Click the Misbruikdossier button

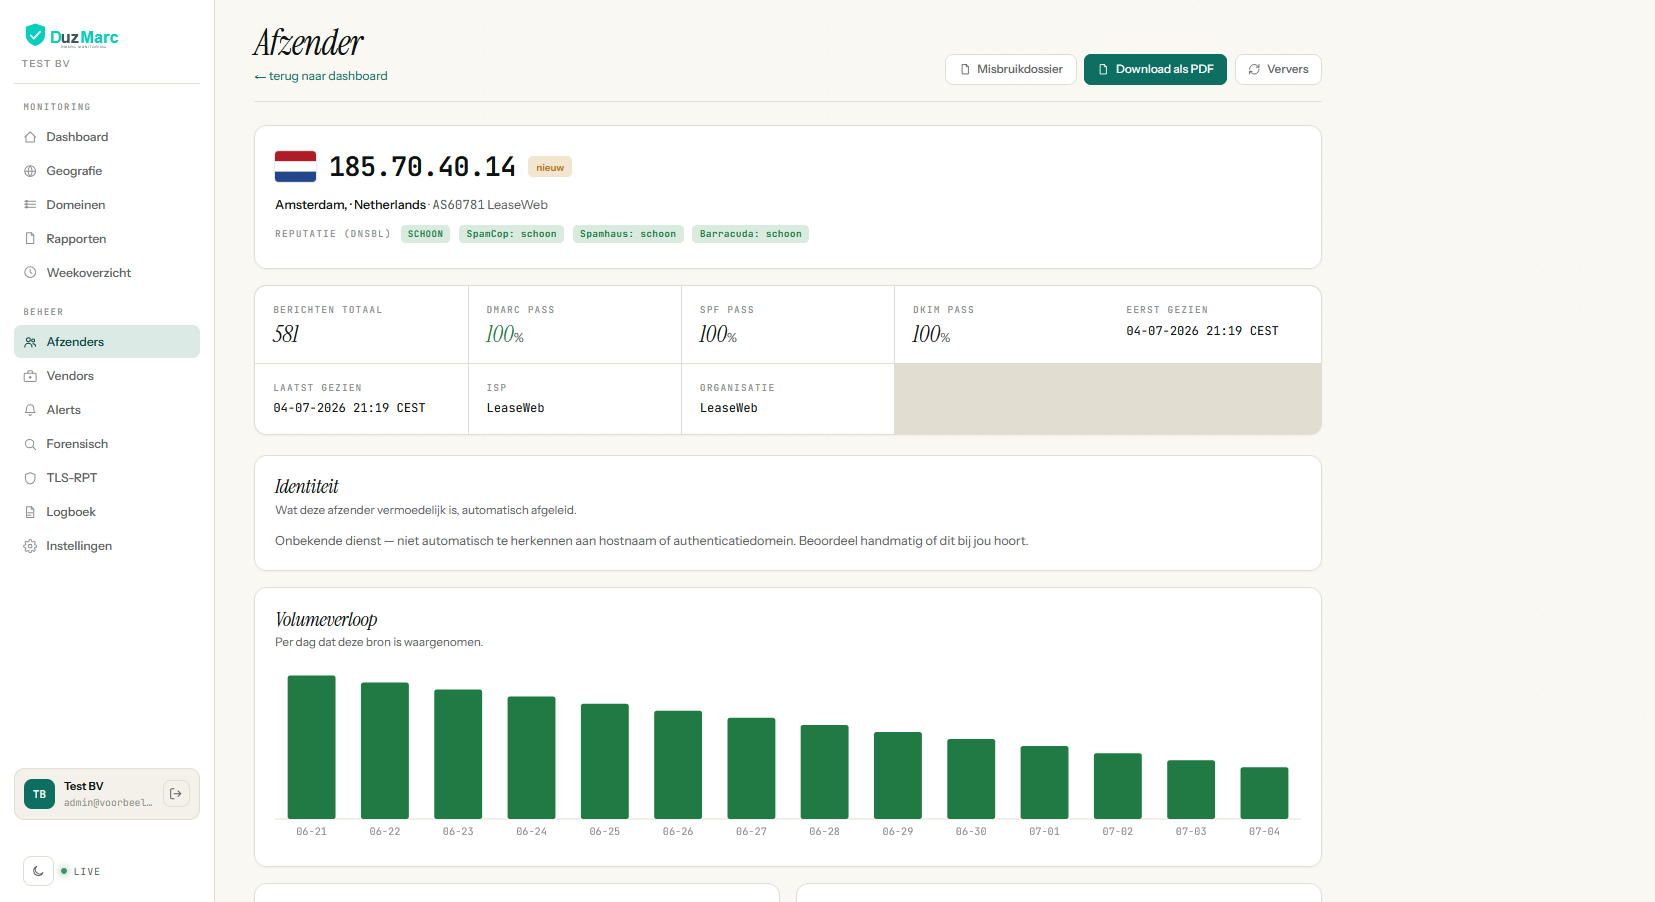pyautogui.click(x=1011, y=69)
